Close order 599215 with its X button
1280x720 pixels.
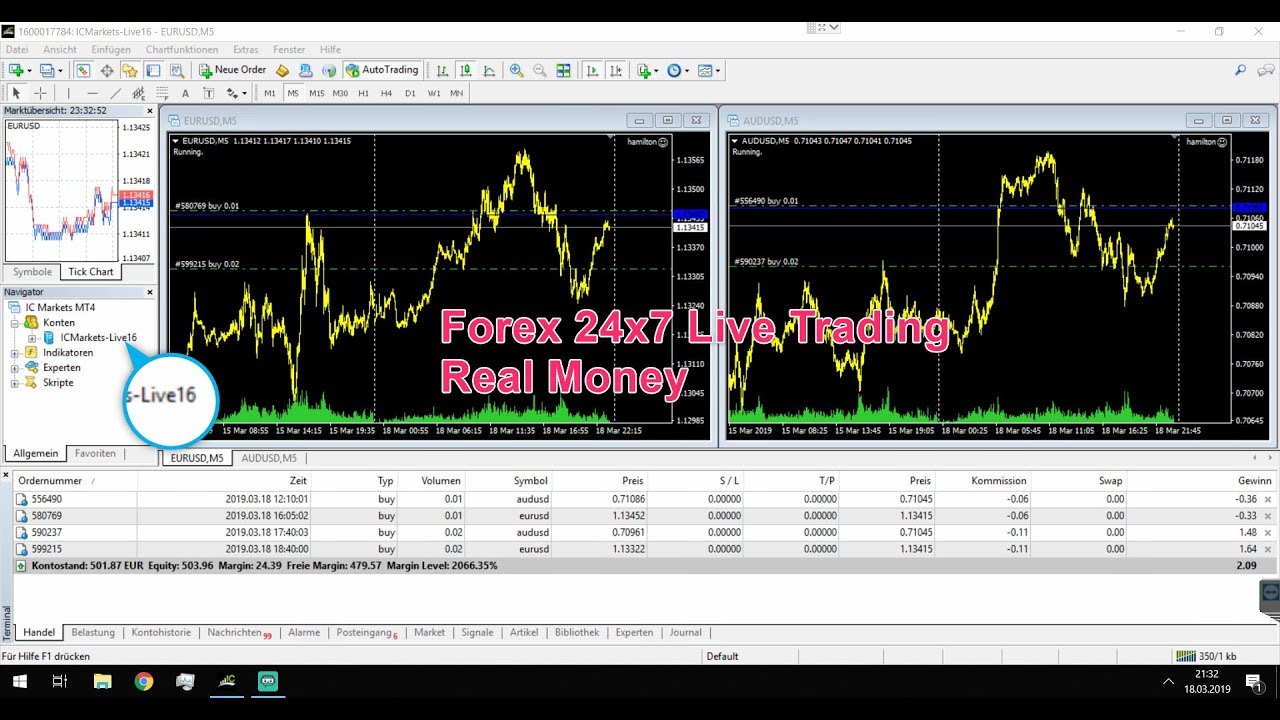[1268, 549]
